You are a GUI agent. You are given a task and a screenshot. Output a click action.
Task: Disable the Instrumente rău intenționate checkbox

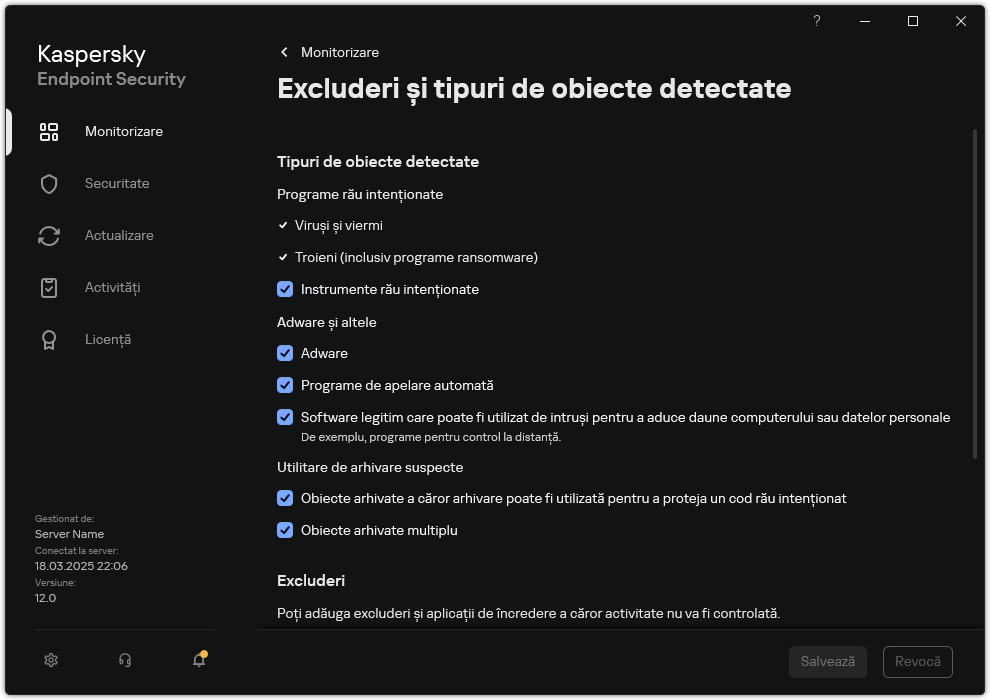point(285,289)
